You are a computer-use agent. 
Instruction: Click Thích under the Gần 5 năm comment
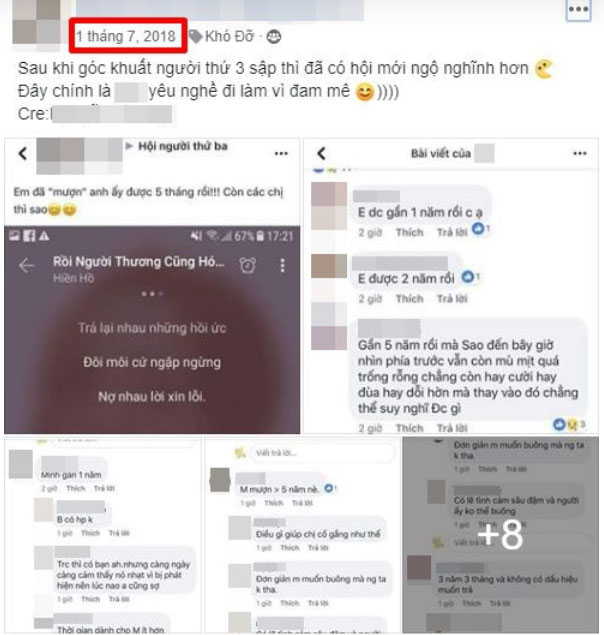click(410, 428)
